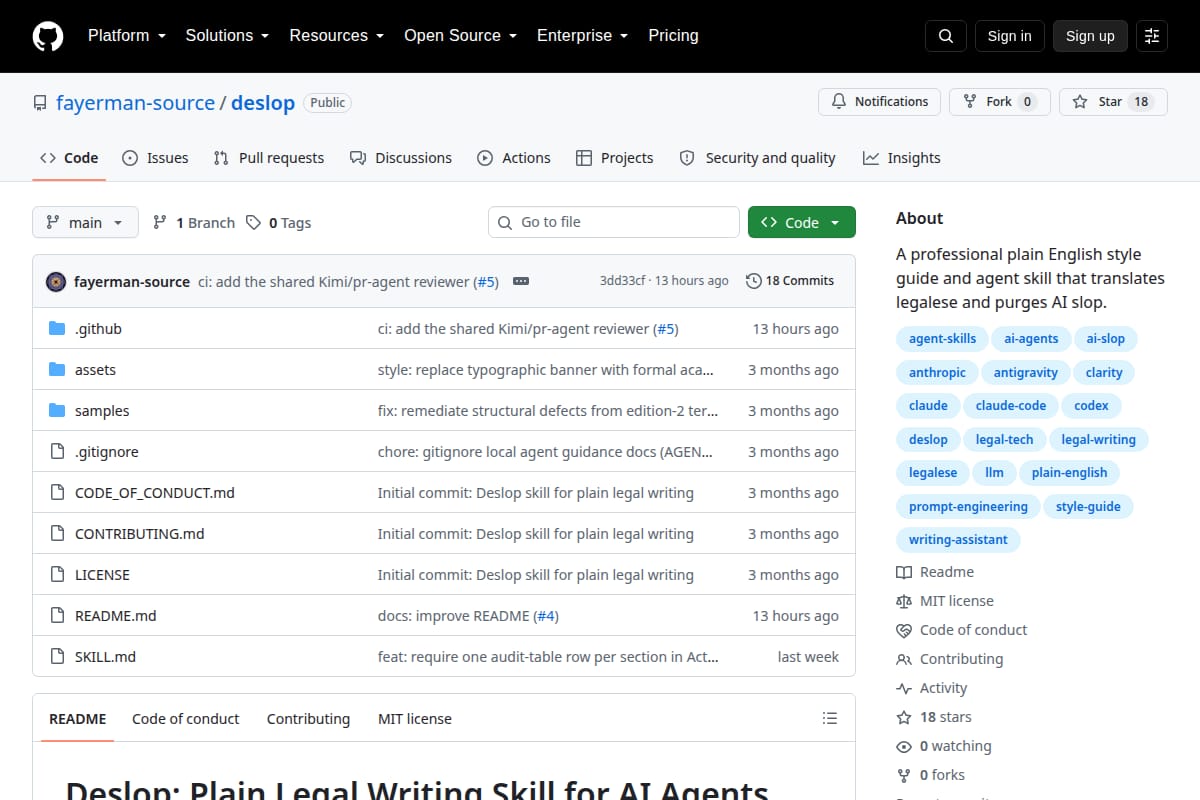Open the search magnifier button

[x=946, y=36]
